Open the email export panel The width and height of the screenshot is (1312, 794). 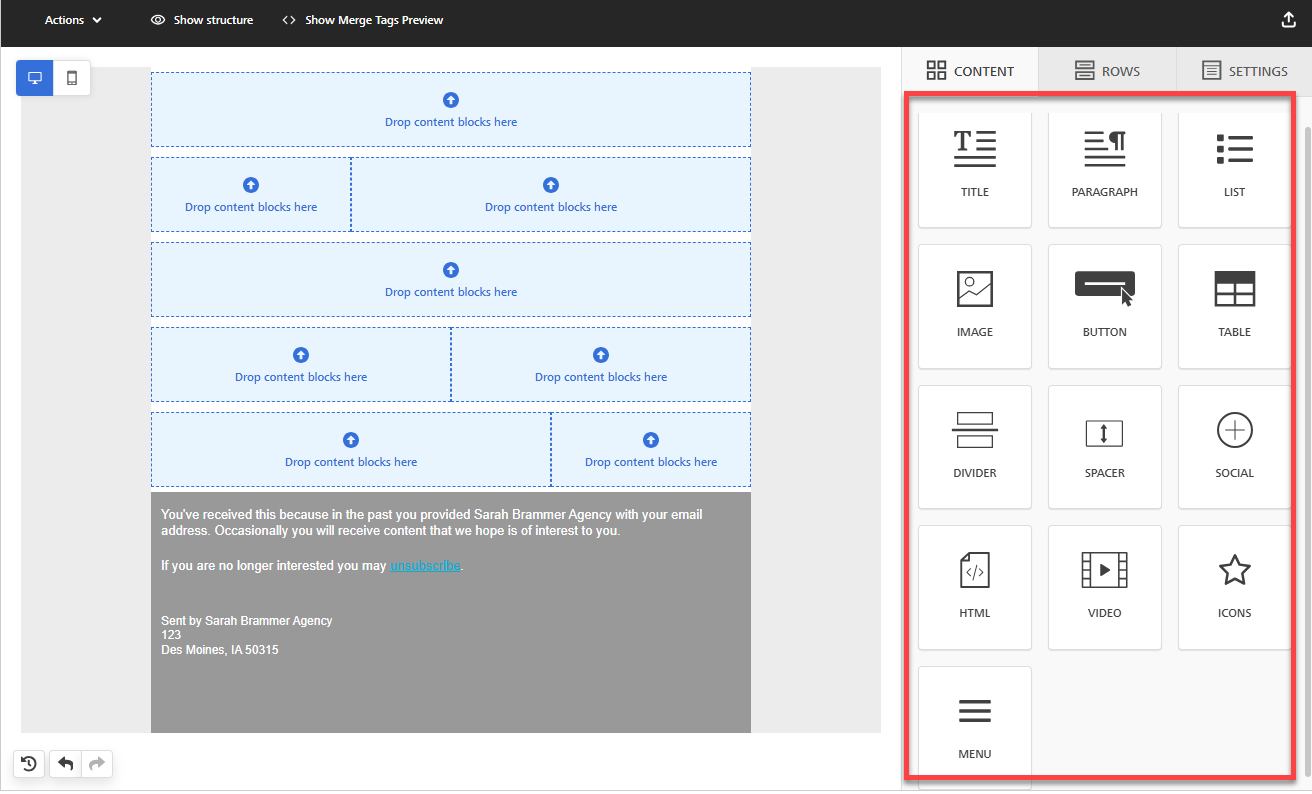coord(1288,19)
